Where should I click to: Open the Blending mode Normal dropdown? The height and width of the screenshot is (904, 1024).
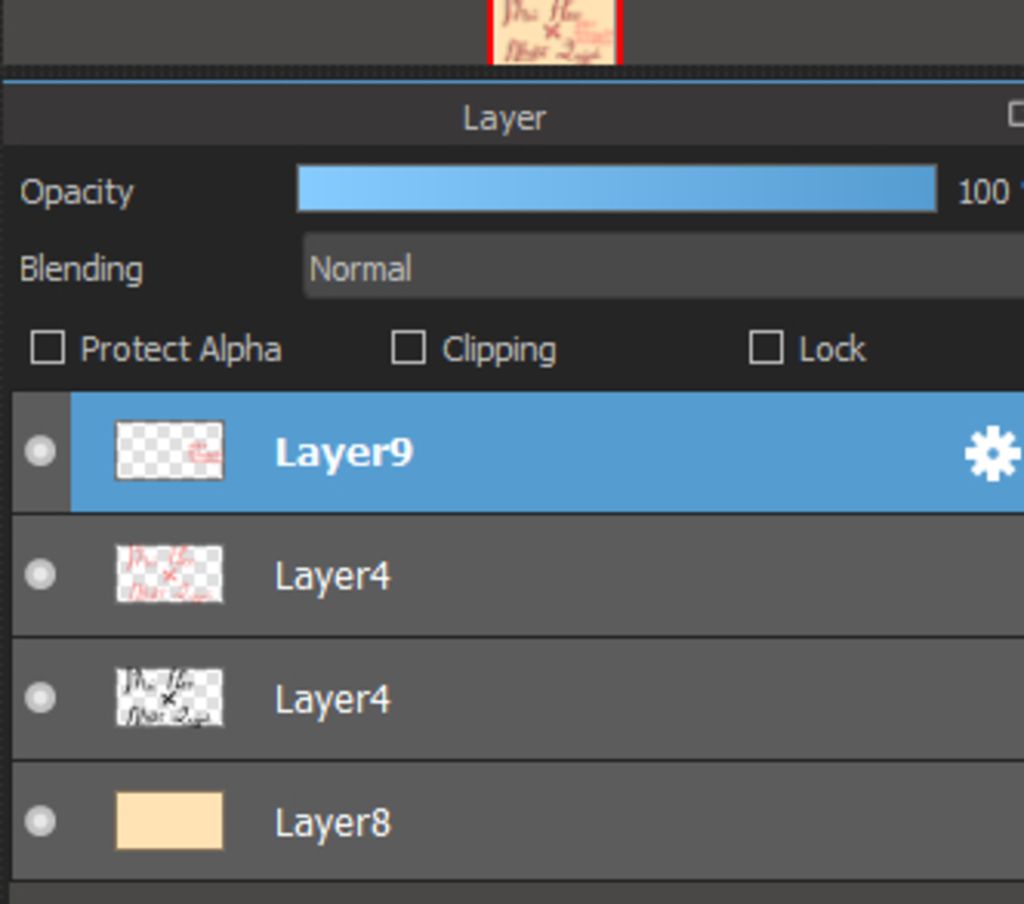664,267
